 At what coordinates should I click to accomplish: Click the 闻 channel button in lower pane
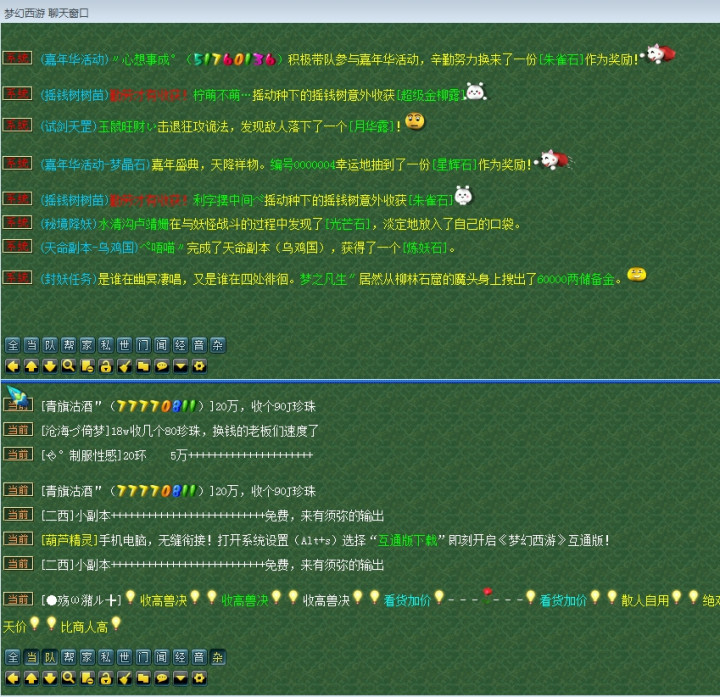(162, 658)
